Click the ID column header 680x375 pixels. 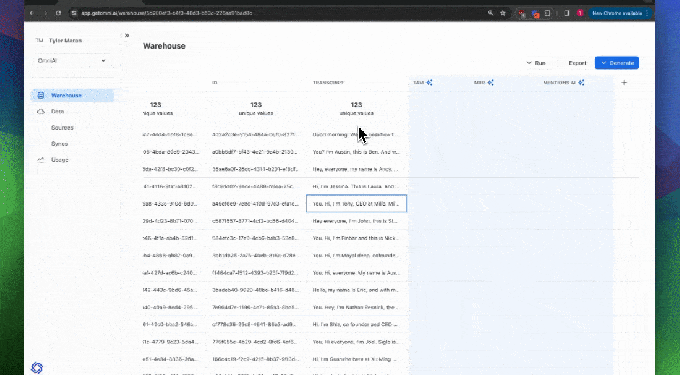(x=215, y=82)
